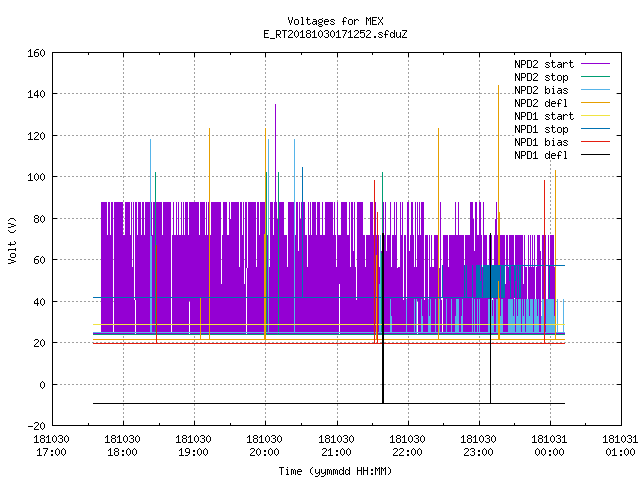This screenshot has height=480, width=640.
Task: Click the 140 y-axis tick label
Action: tap(36, 94)
